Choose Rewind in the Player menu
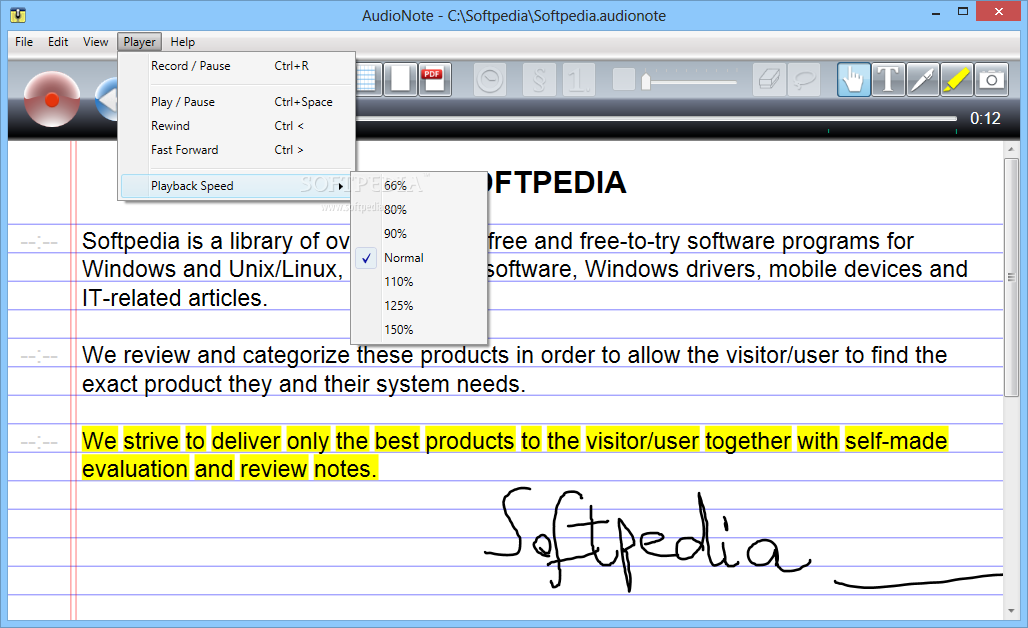Screen dimensions: 1028x628 coord(237,126)
